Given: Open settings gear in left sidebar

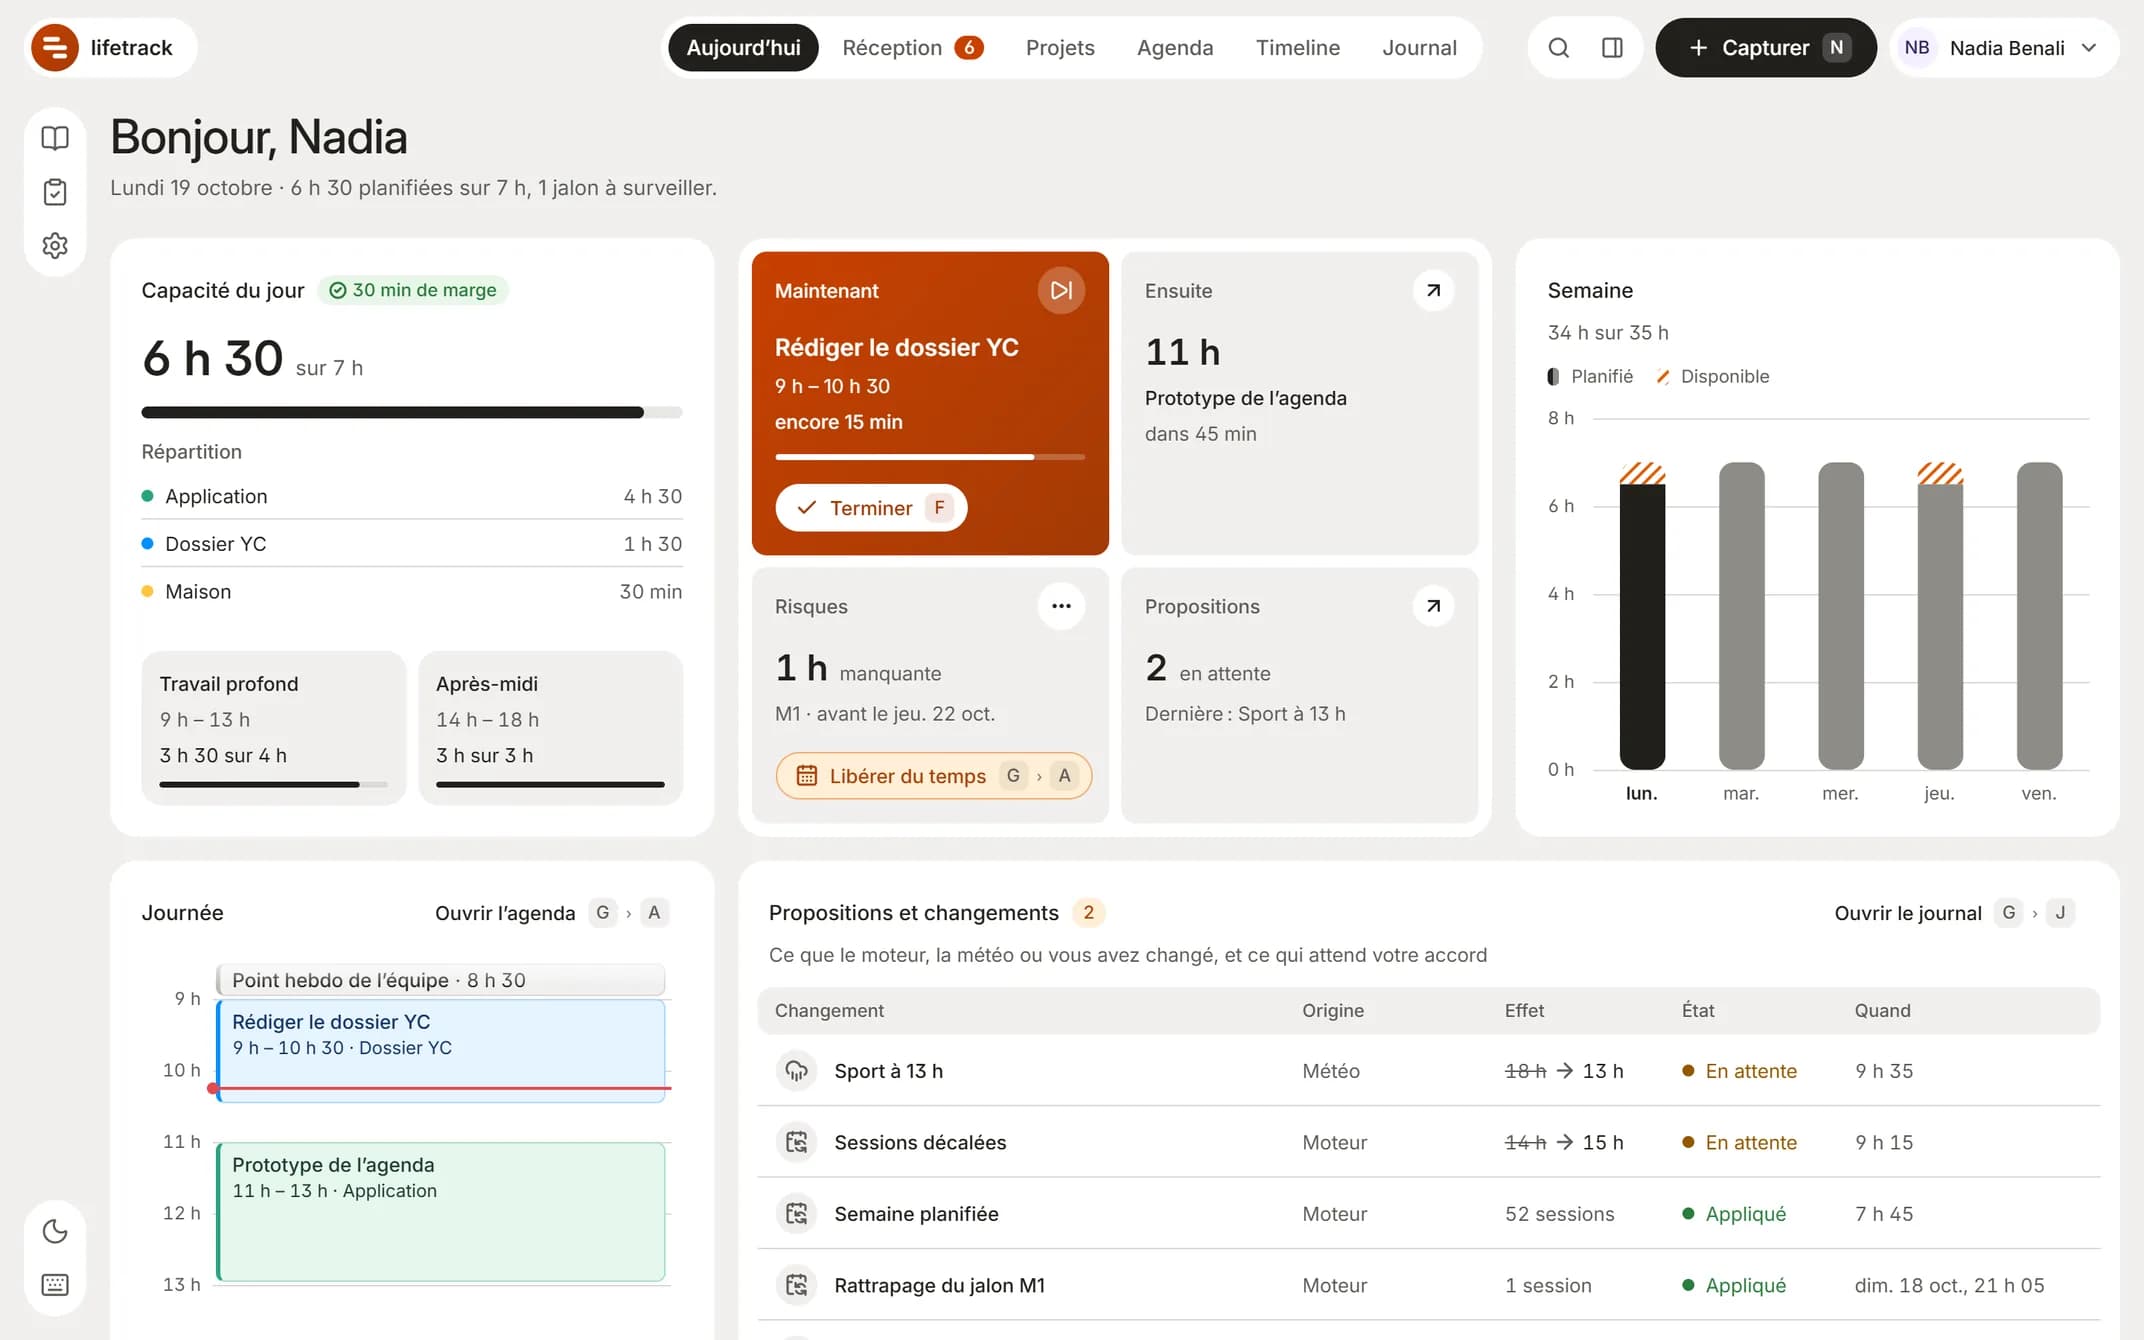Looking at the screenshot, I should pos(55,246).
